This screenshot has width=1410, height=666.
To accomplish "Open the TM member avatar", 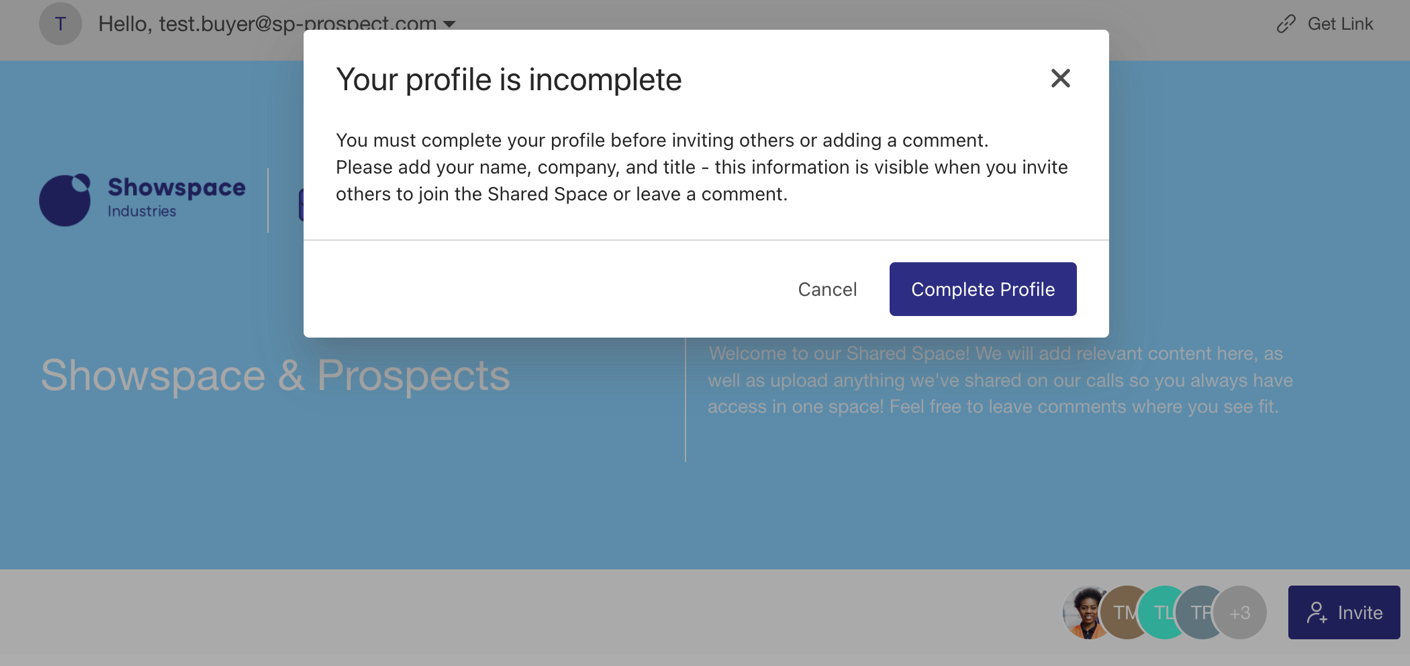I will pos(1124,612).
